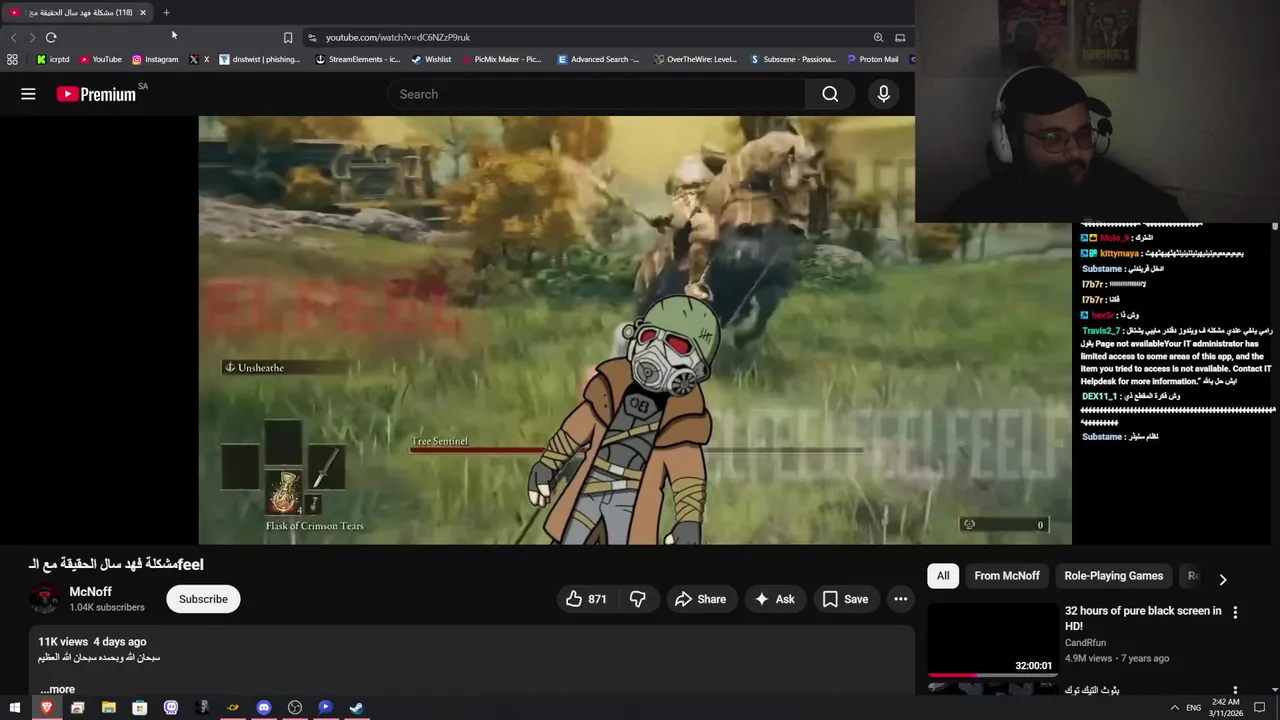Open Microsoft Store from the taskbar
Image resolution: width=1280 pixels, height=720 pixels.
(140, 708)
